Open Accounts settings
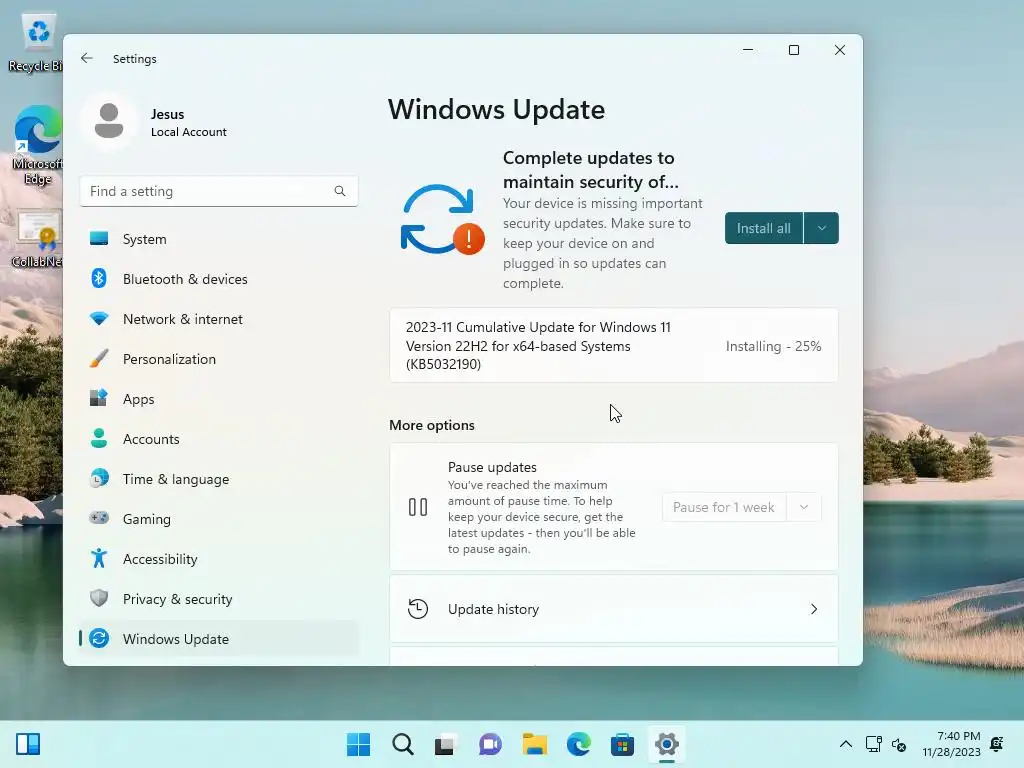 [218, 439]
